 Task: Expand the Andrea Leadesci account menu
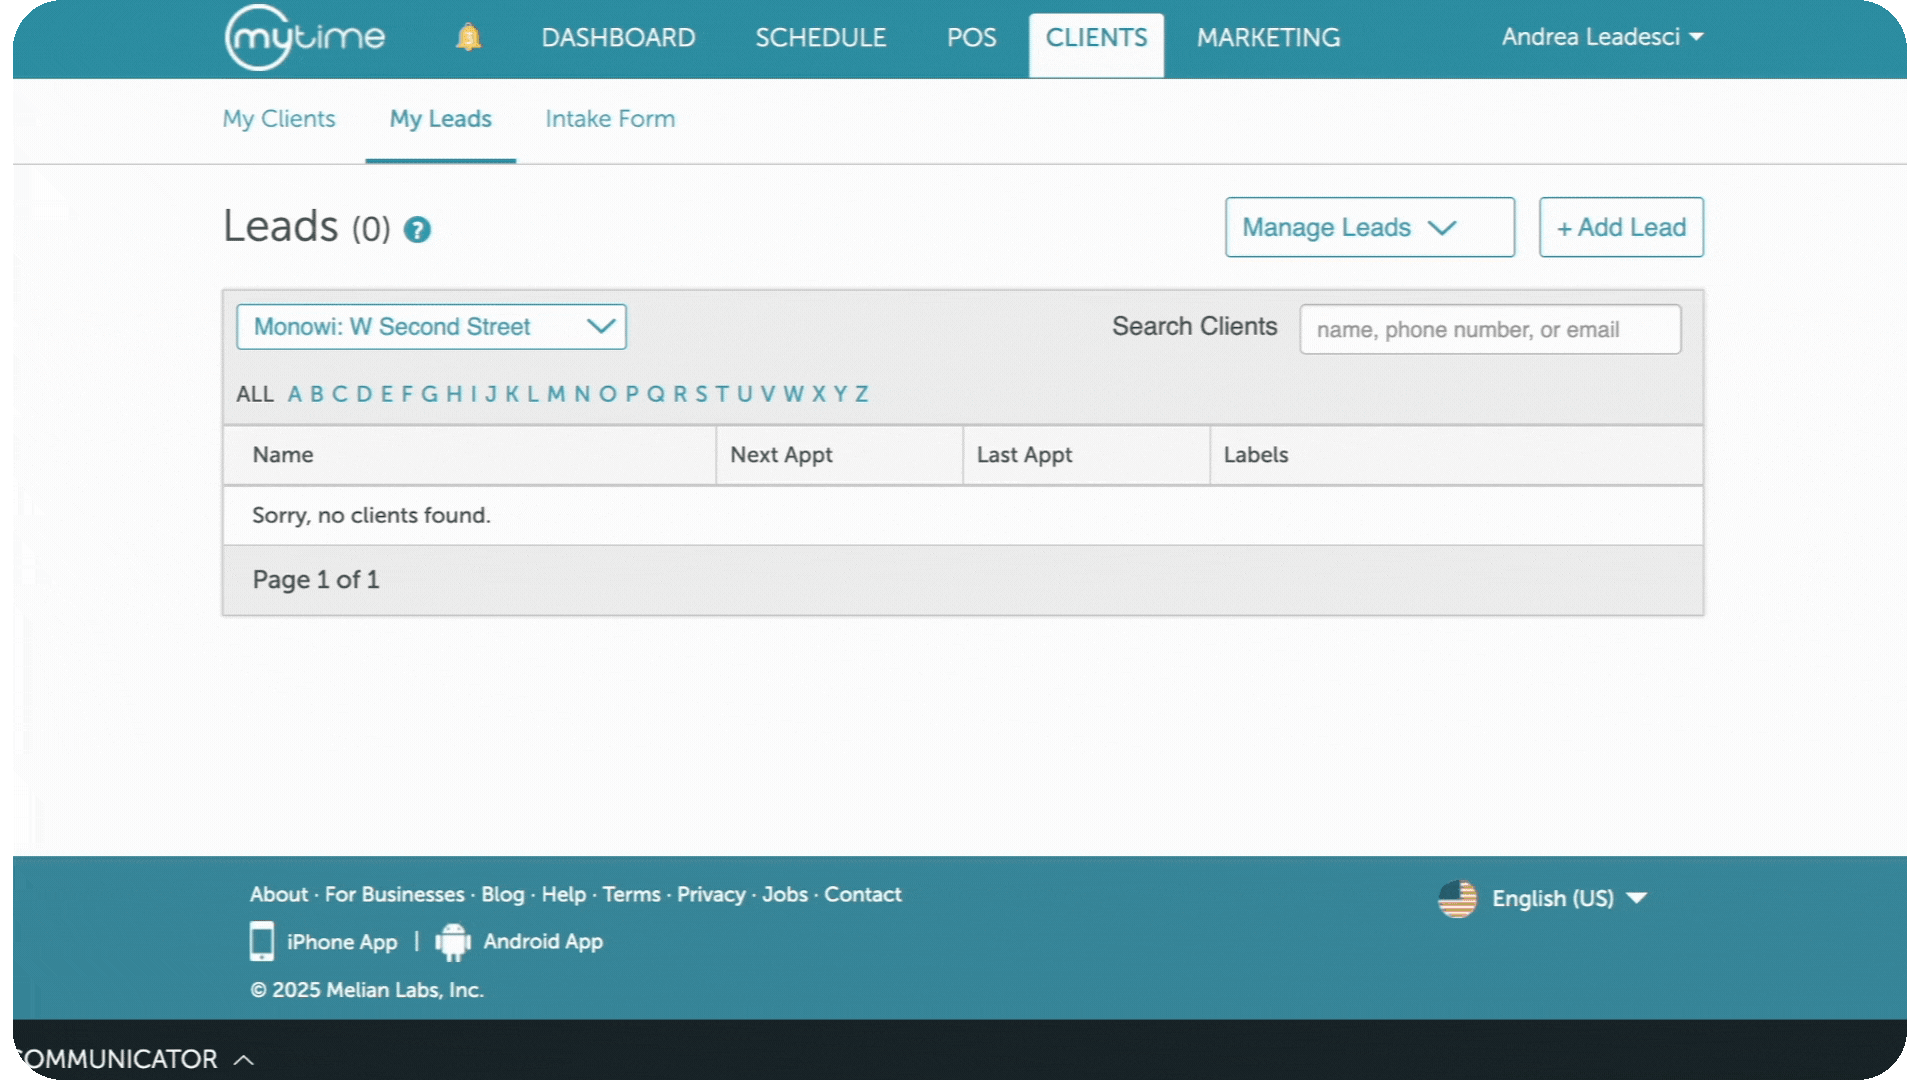click(x=1602, y=37)
